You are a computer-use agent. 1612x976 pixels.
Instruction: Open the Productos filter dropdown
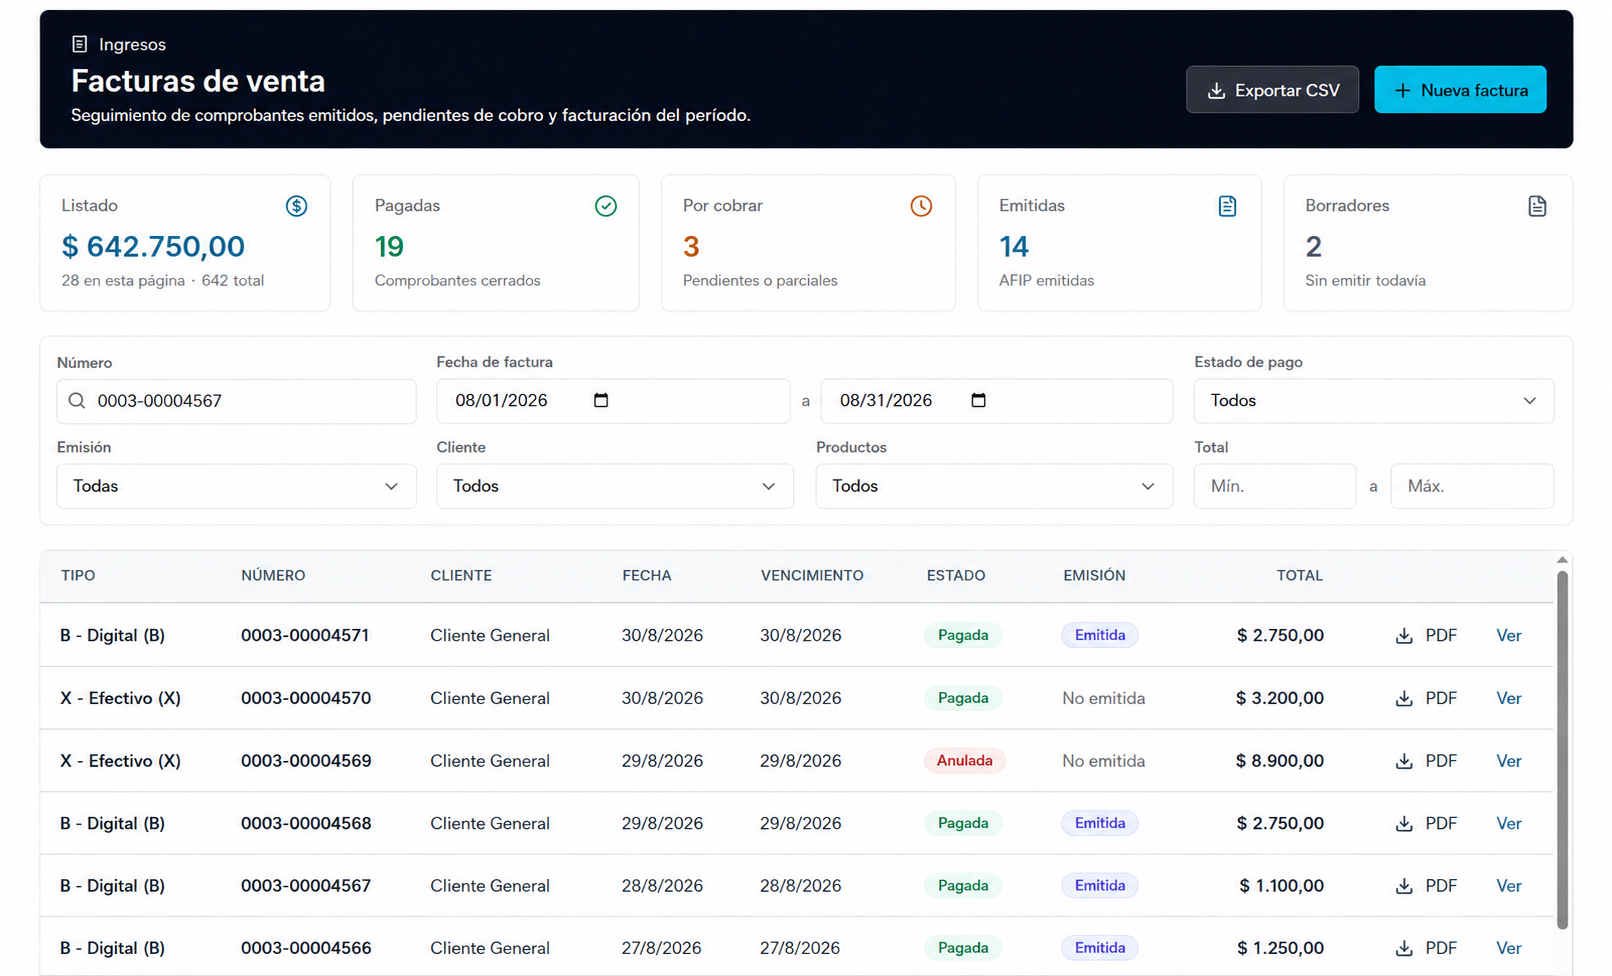coord(994,486)
